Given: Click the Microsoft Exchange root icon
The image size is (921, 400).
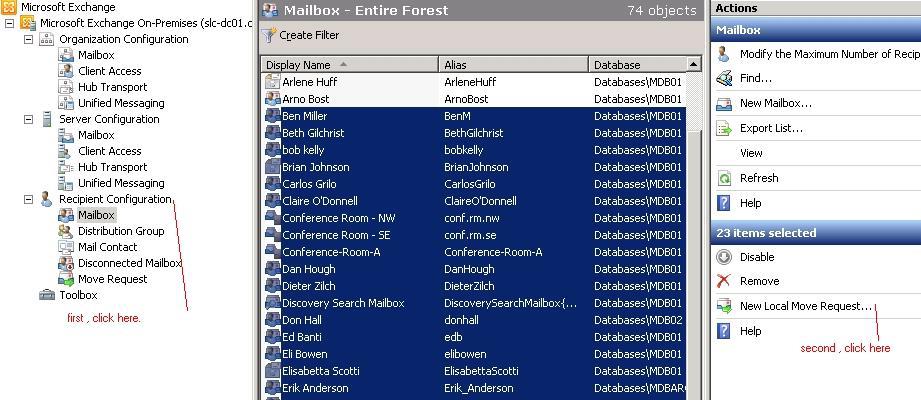Looking at the screenshot, I should click(x=9, y=8).
